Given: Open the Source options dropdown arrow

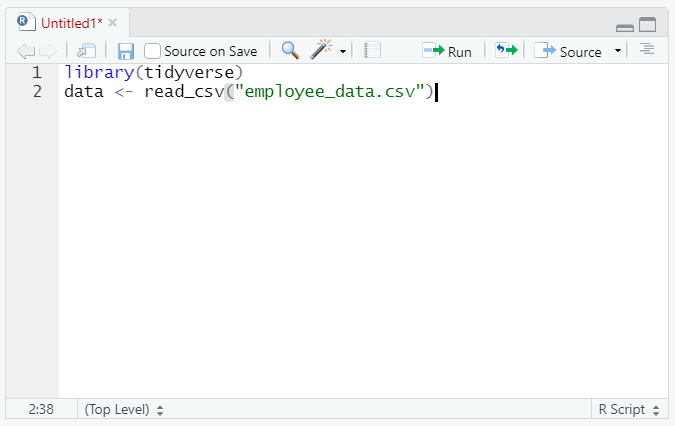Looking at the screenshot, I should pyautogui.click(x=617, y=51).
